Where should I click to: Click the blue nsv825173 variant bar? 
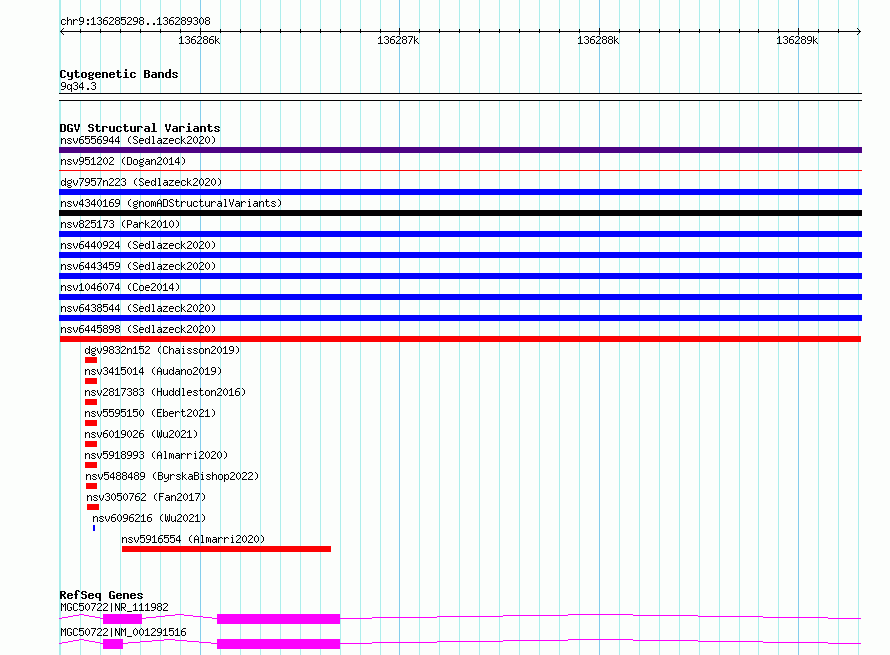click(460, 234)
